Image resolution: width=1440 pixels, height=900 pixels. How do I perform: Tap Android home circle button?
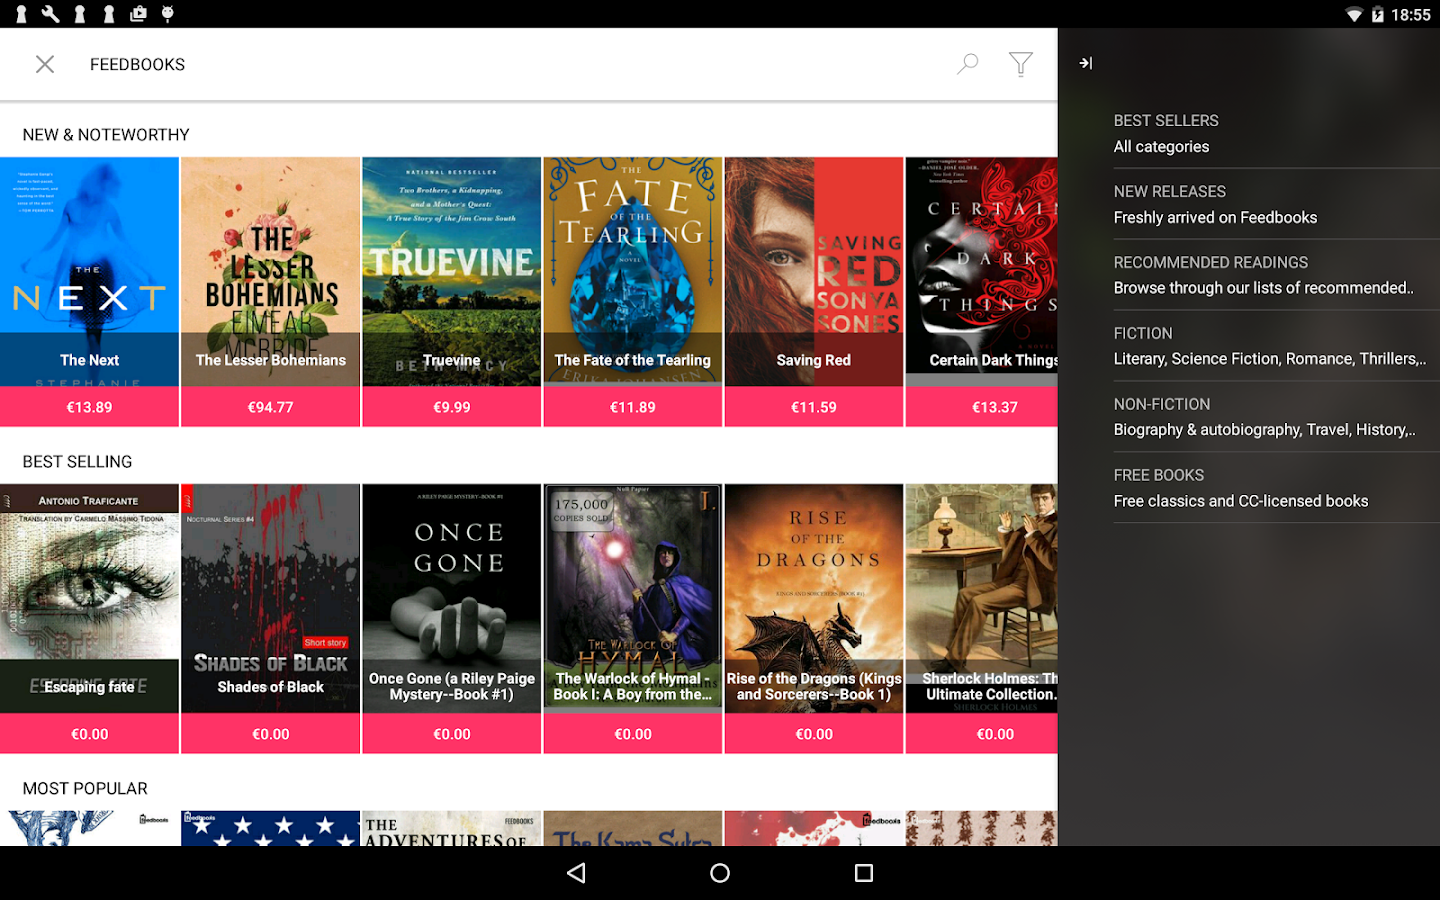pos(720,873)
